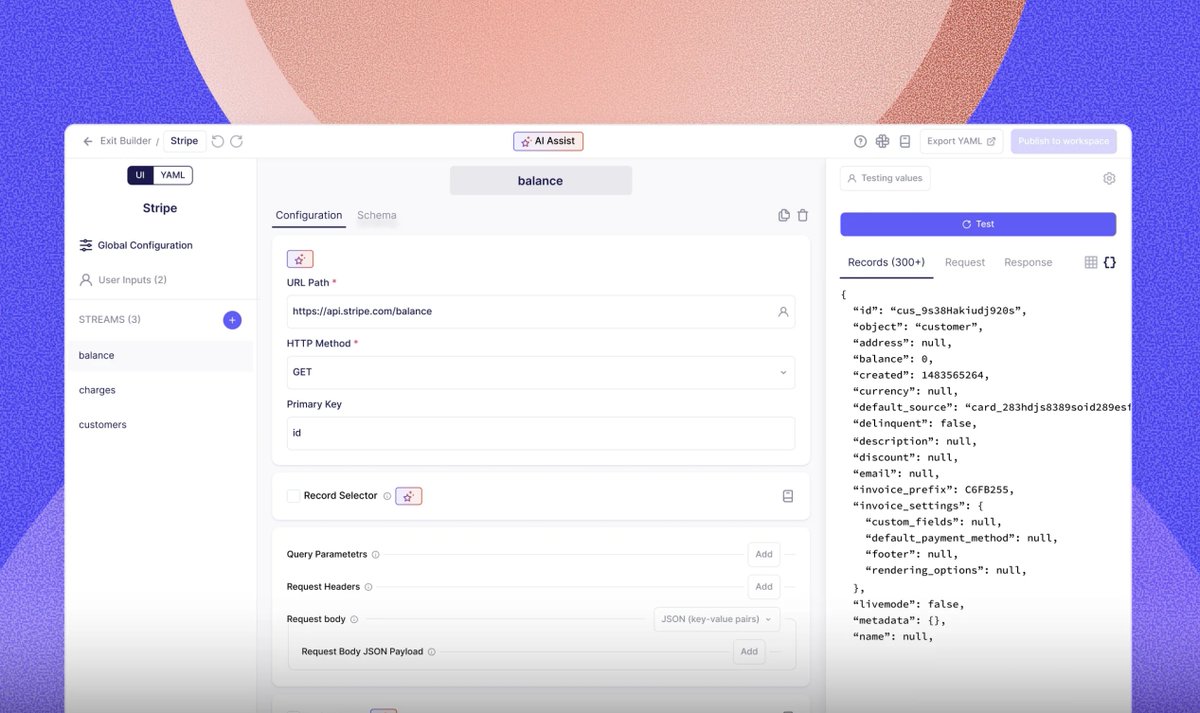Click the Testing values button
This screenshot has width=1200, height=713.
885,178
